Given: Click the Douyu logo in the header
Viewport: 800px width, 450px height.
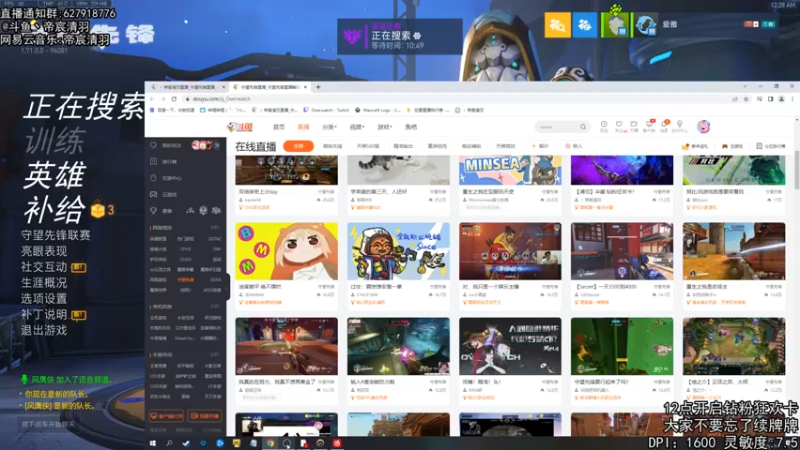Looking at the screenshot, I should coord(240,127).
